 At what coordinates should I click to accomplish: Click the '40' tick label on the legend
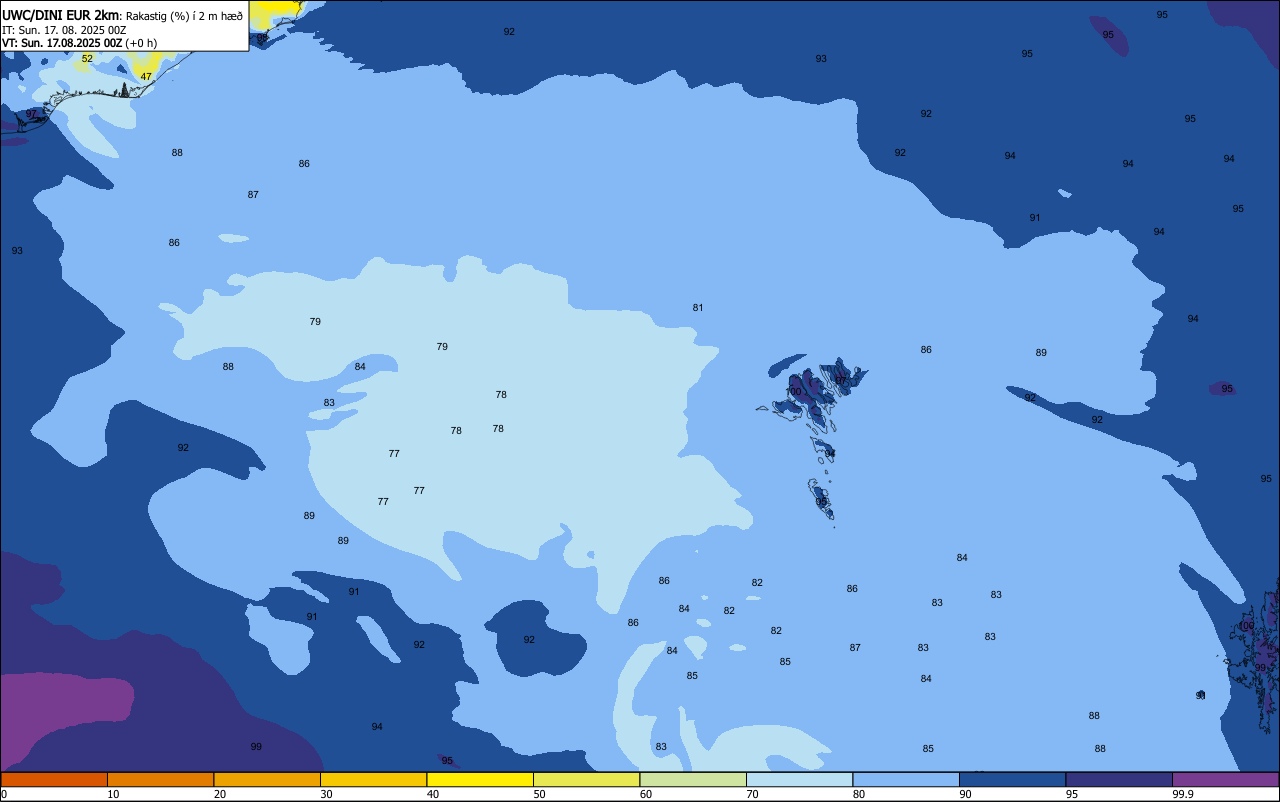click(432, 794)
